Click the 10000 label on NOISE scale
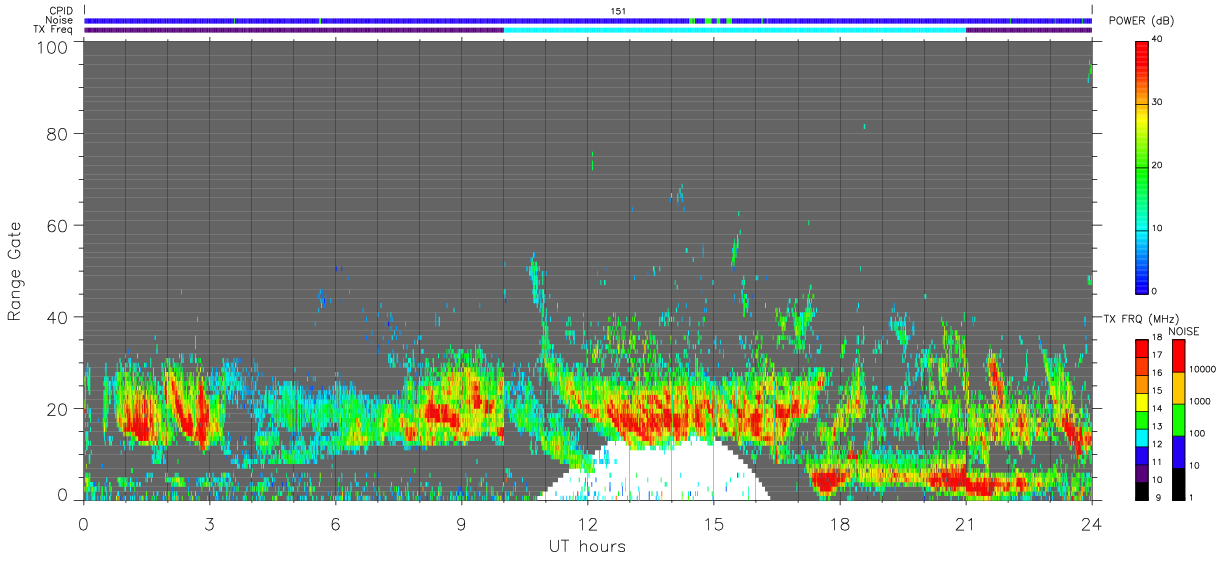Screen dimensions: 1228x567 coord(1203,369)
